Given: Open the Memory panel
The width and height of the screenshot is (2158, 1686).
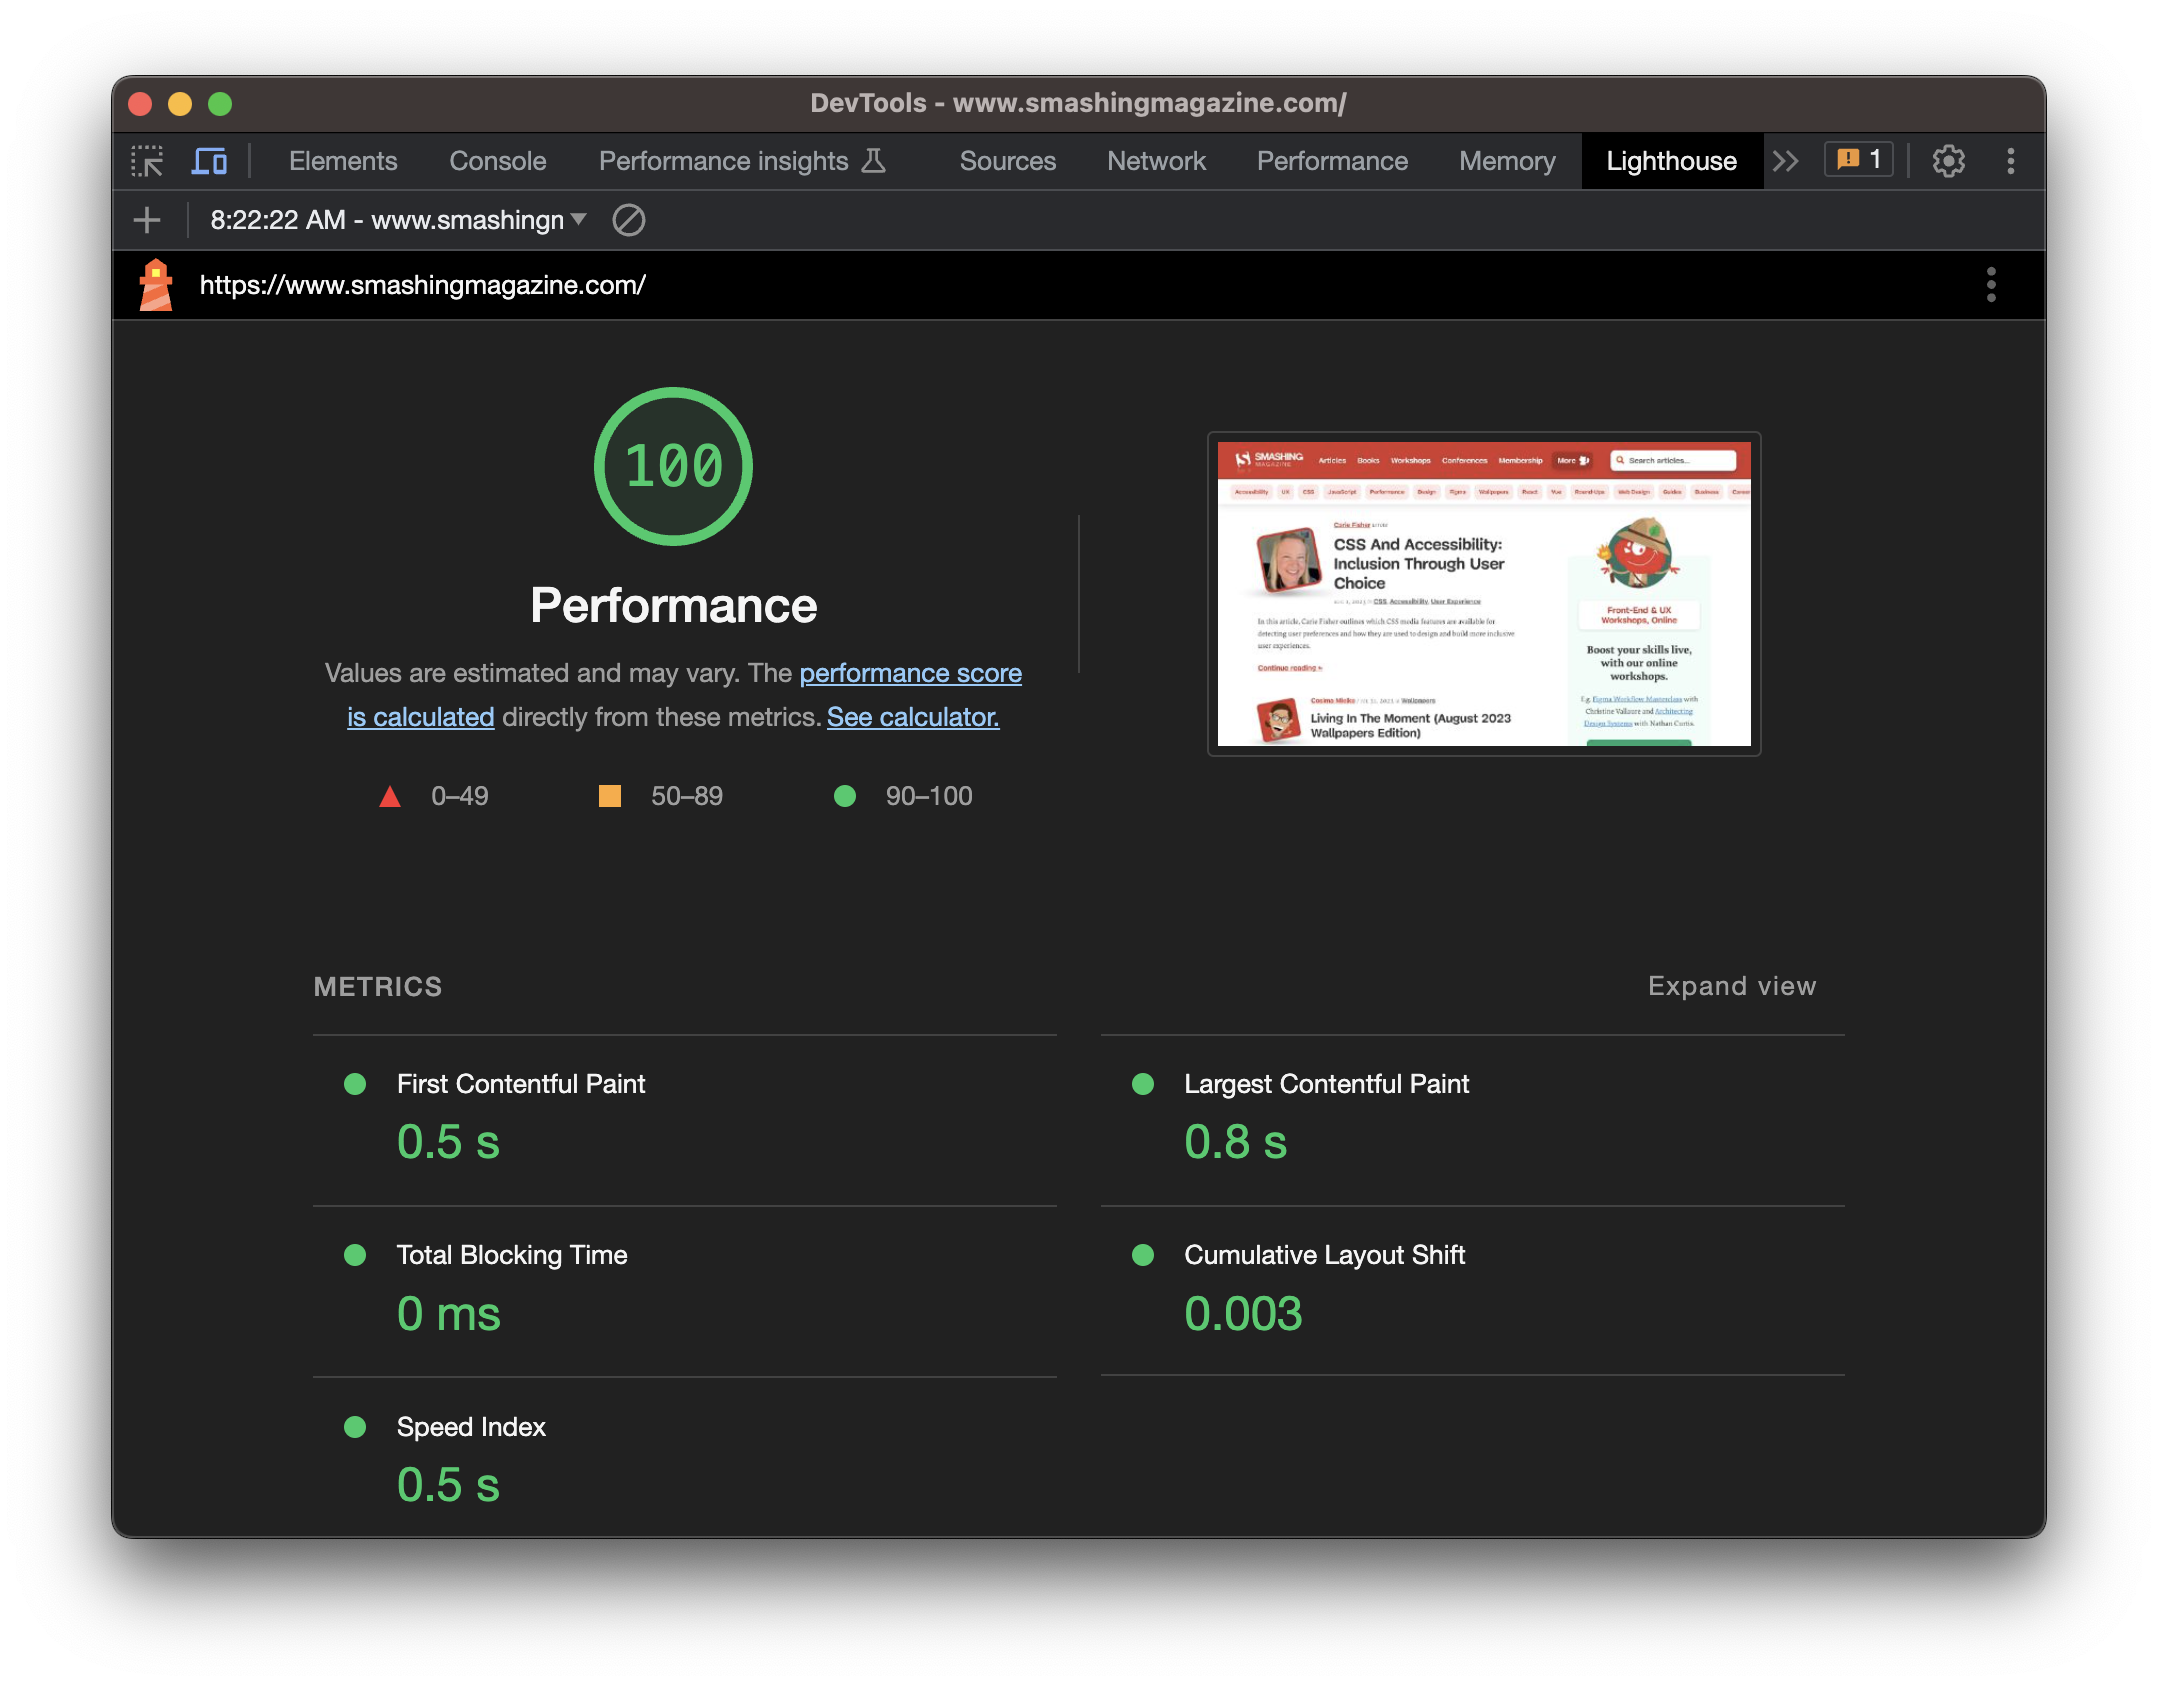Looking at the screenshot, I should click(x=1506, y=160).
